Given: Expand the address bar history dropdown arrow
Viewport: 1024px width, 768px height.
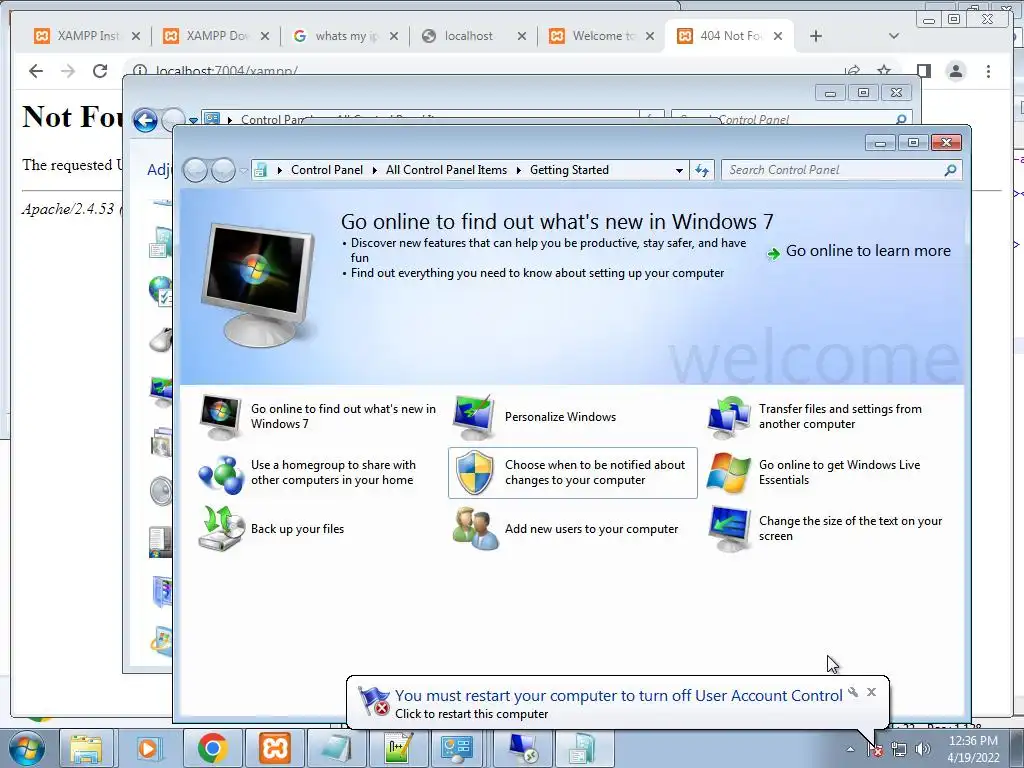Looking at the screenshot, I should (679, 170).
